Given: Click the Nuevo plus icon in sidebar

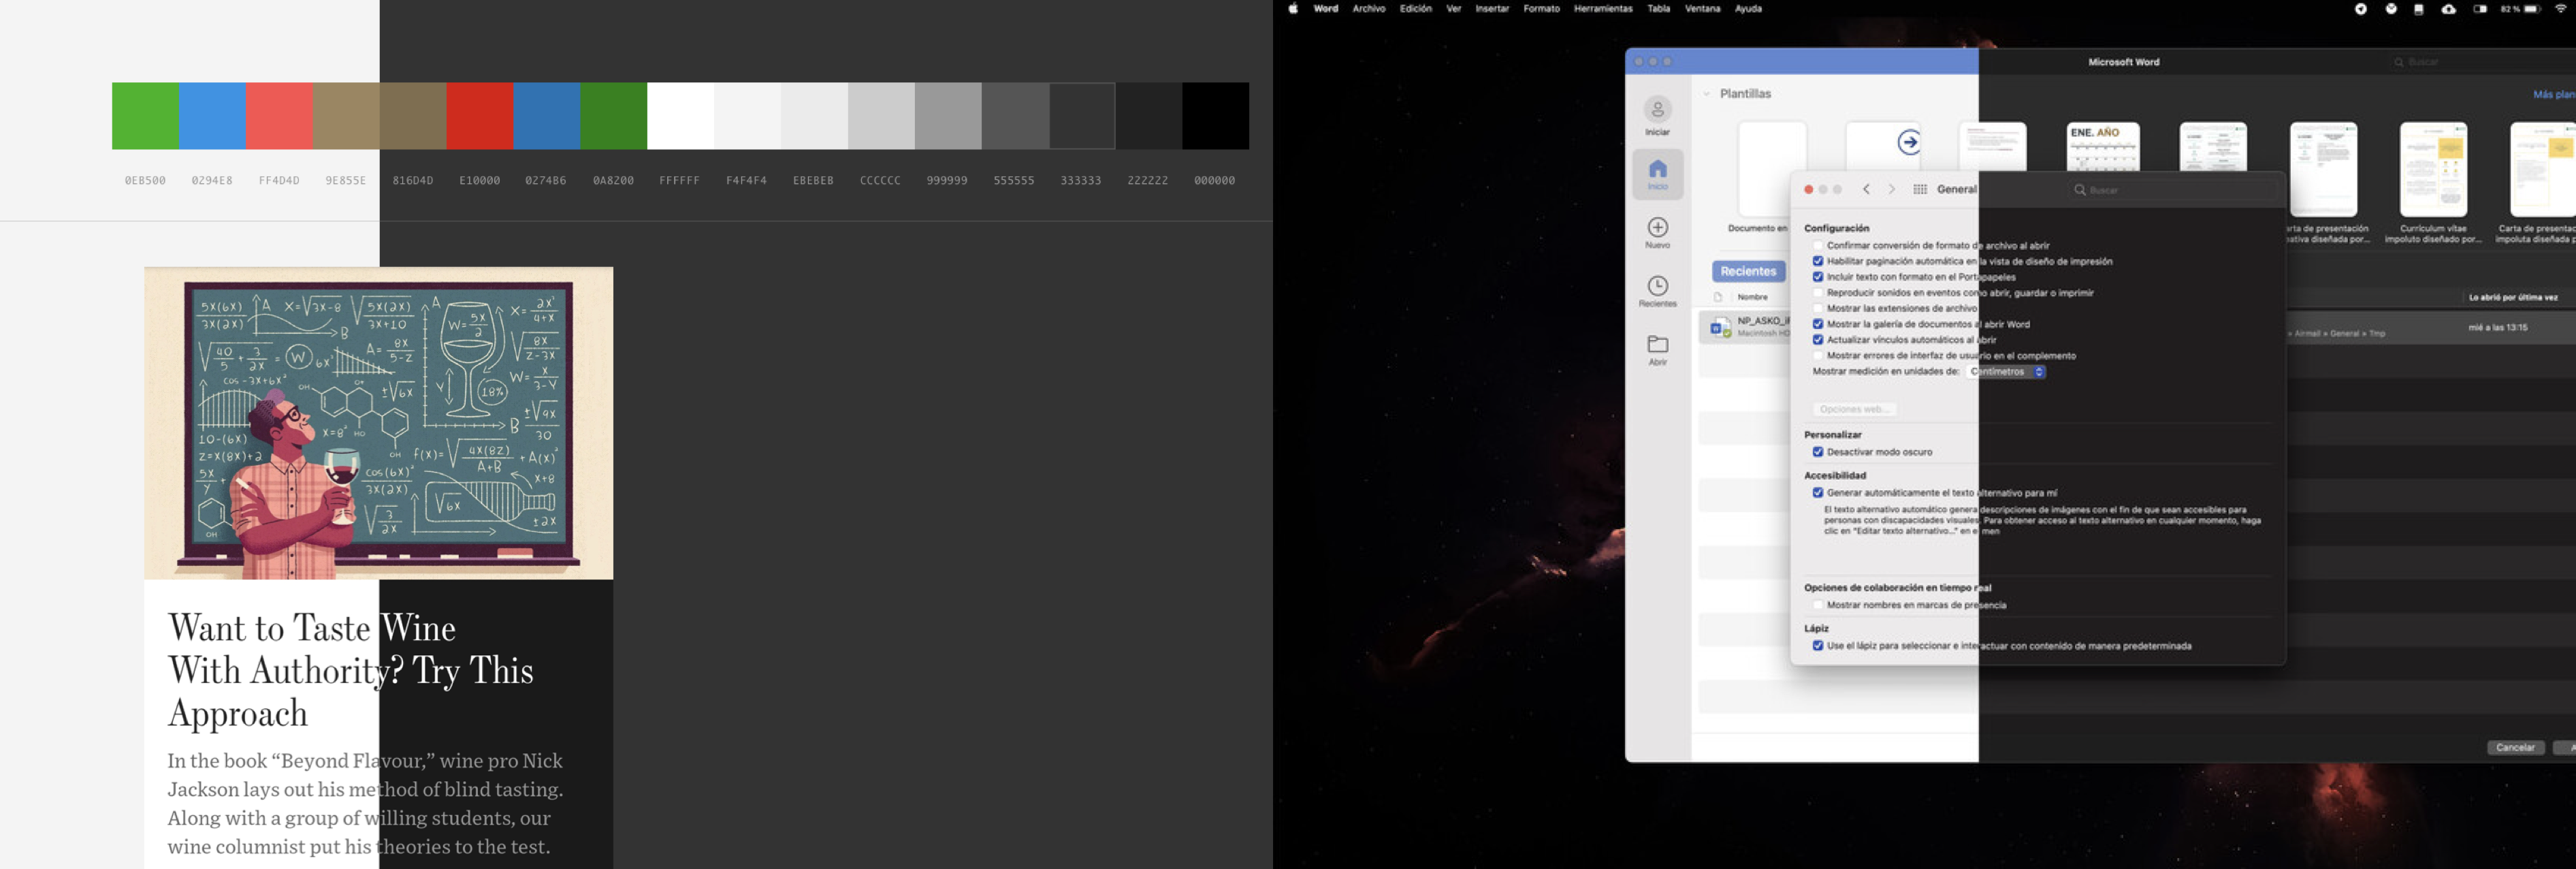Looking at the screenshot, I should [x=1657, y=227].
